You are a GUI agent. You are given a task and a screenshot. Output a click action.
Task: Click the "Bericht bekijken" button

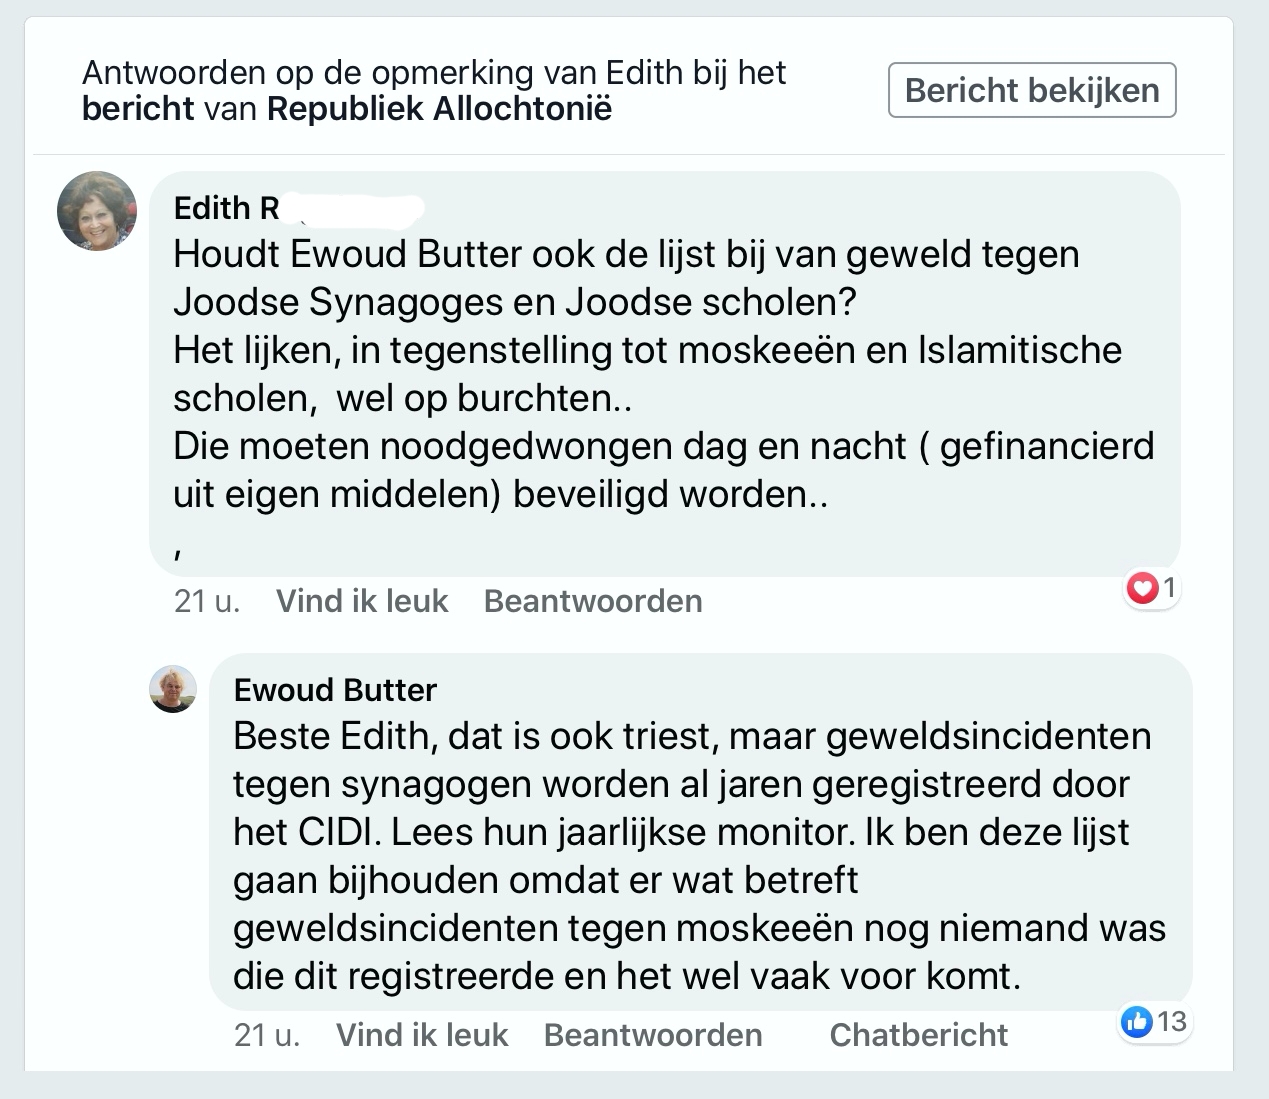click(1032, 90)
